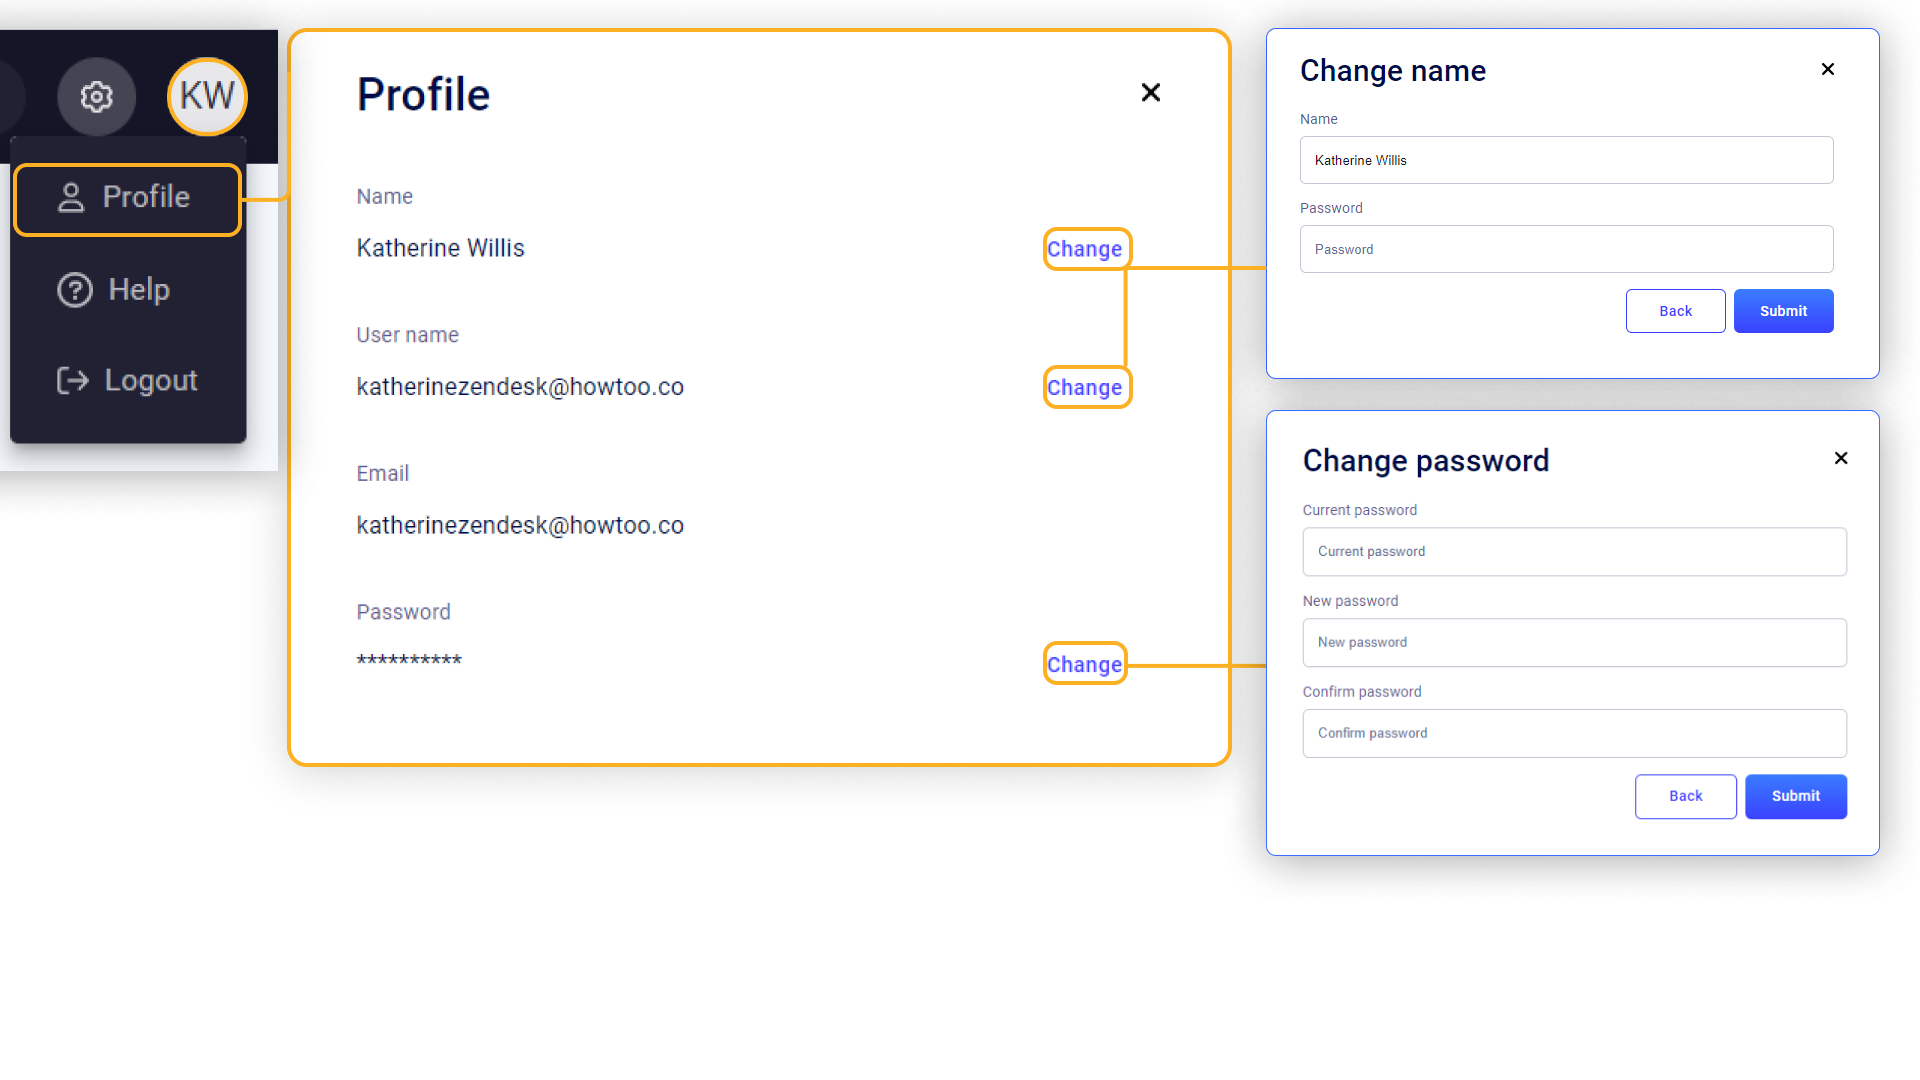
Task: Click Back in the Change password dialog
Action: click(1685, 796)
